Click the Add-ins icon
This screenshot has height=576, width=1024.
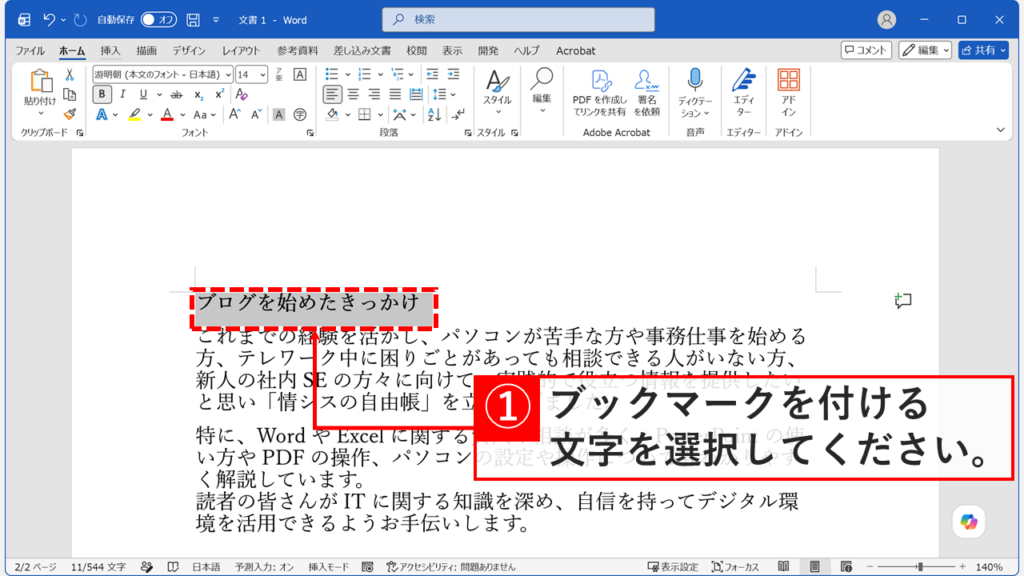(x=788, y=93)
